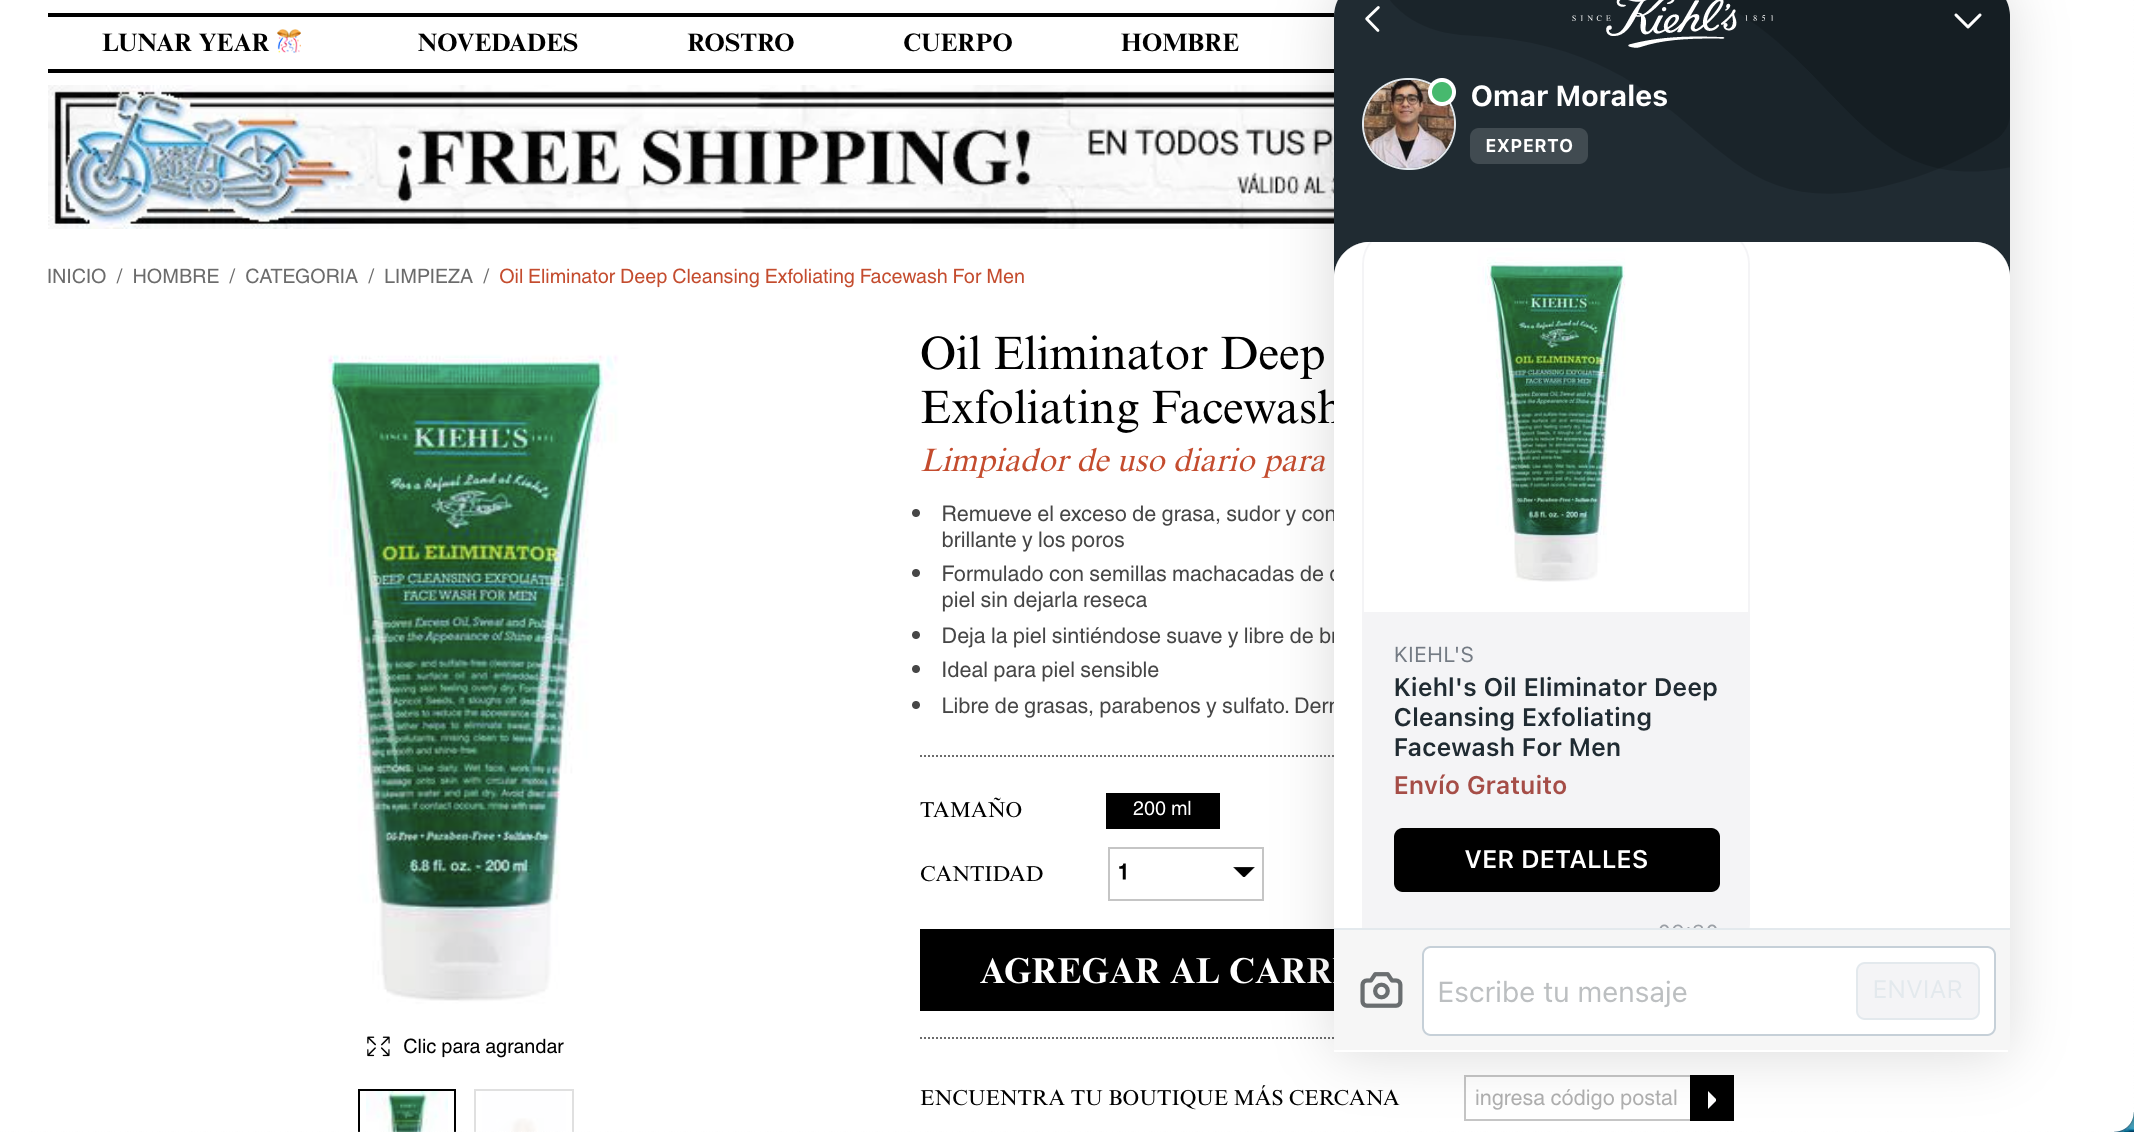Viewport: 2134px width, 1132px height.
Task: Select the 200 ml size option
Action: point(1162,810)
